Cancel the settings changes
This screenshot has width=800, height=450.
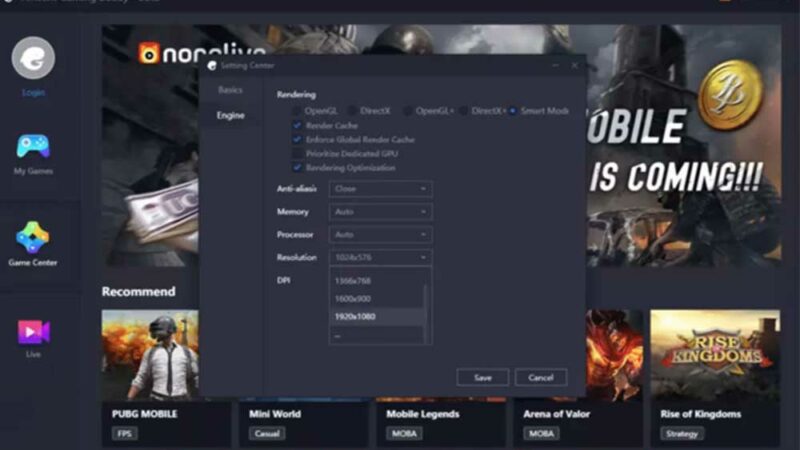(541, 378)
